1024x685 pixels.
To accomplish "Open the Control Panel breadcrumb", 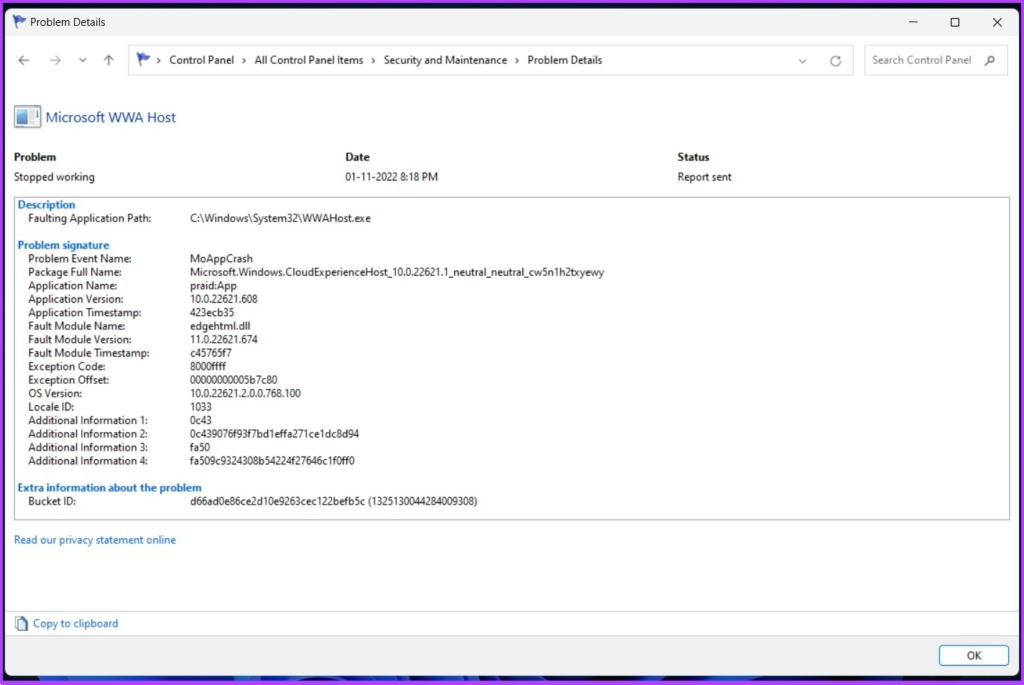I will (x=201, y=60).
